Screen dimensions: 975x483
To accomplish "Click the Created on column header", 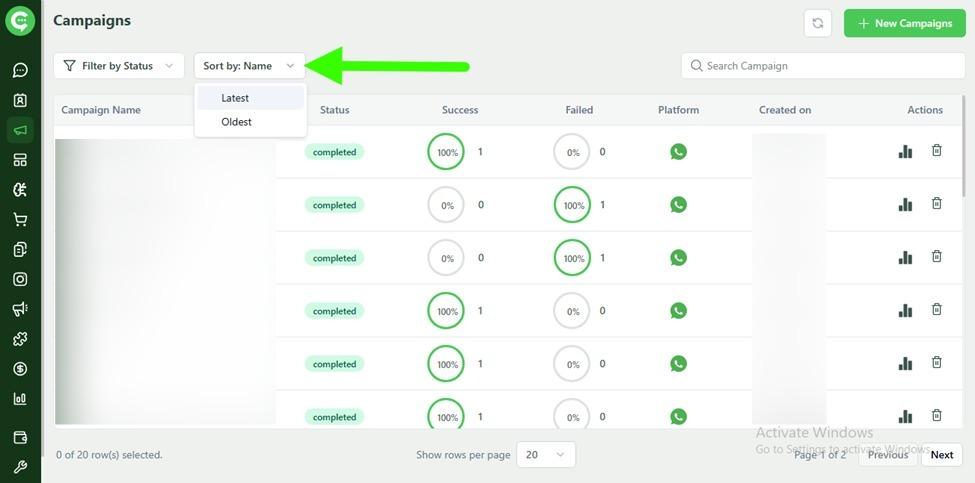I will (785, 110).
